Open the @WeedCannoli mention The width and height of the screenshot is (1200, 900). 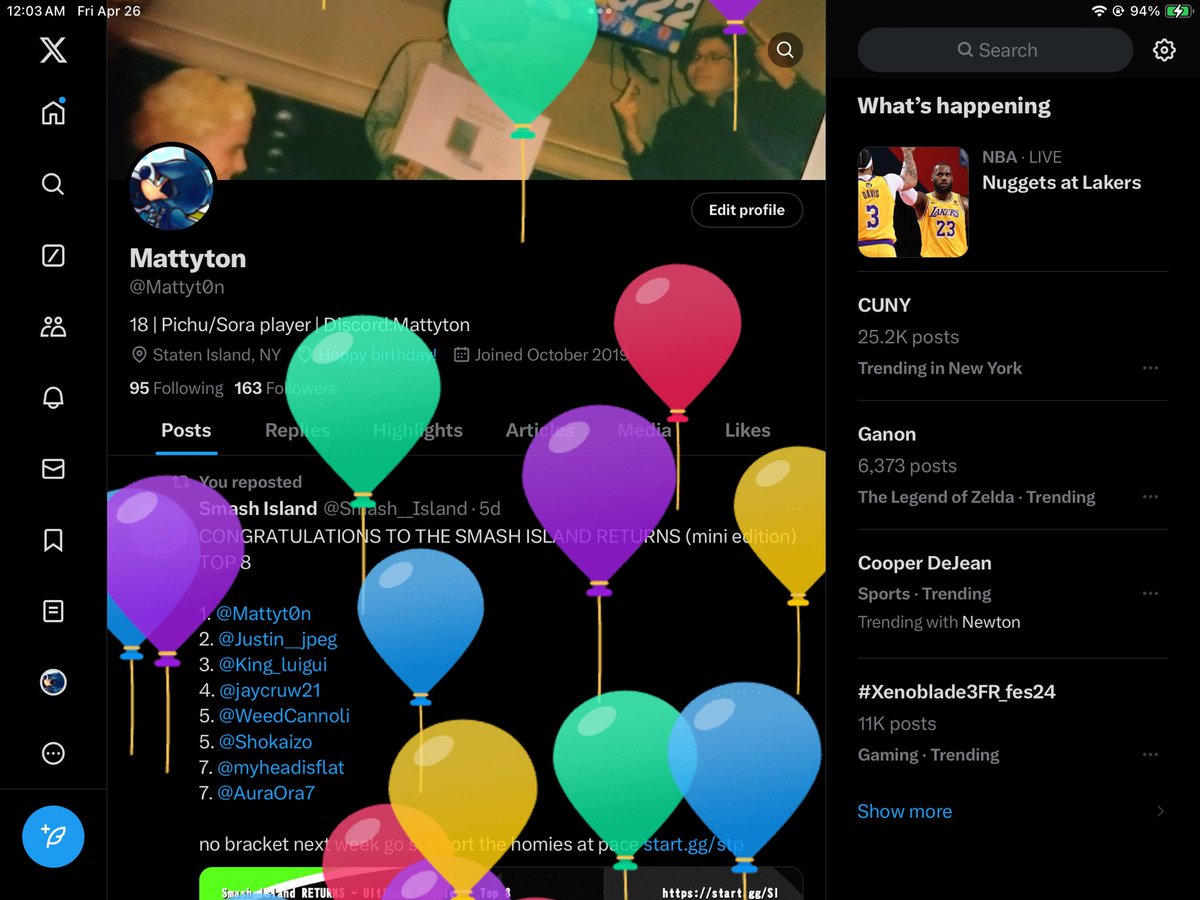pyautogui.click(x=284, y=716)
